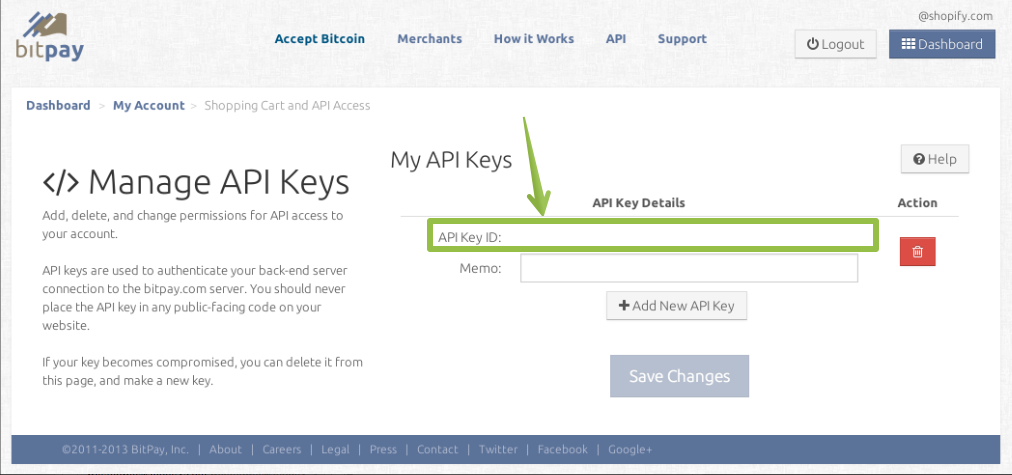Click the My API Keys heading
Viewport: 1012px width, 475px height.
[x=451, y=160]
